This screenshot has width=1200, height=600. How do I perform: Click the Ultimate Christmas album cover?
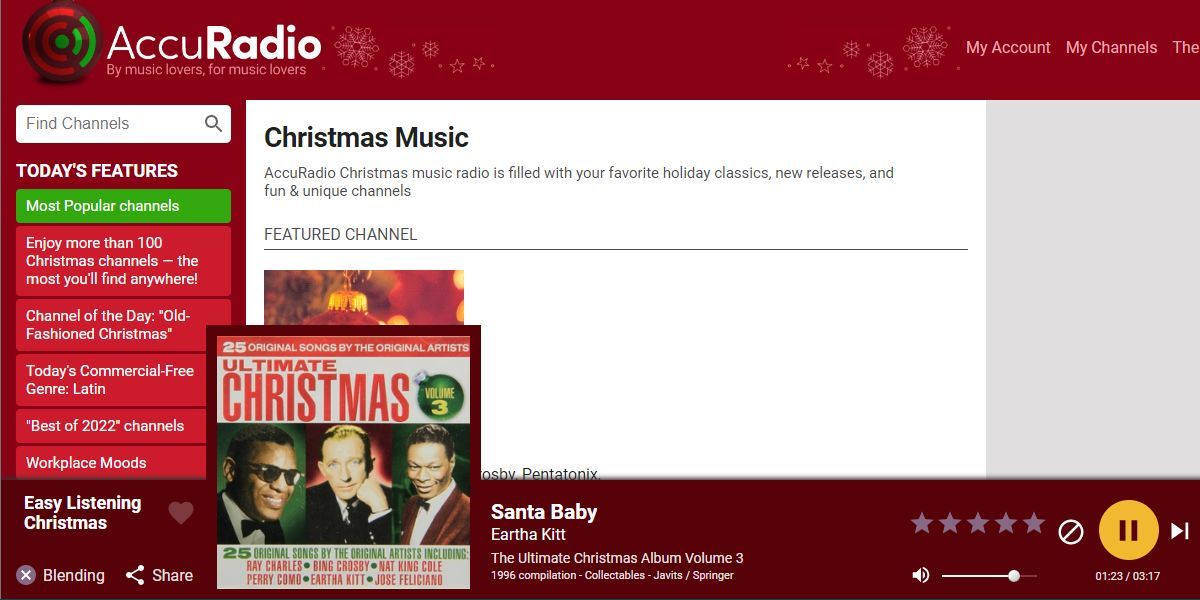(x=343, y=462)
